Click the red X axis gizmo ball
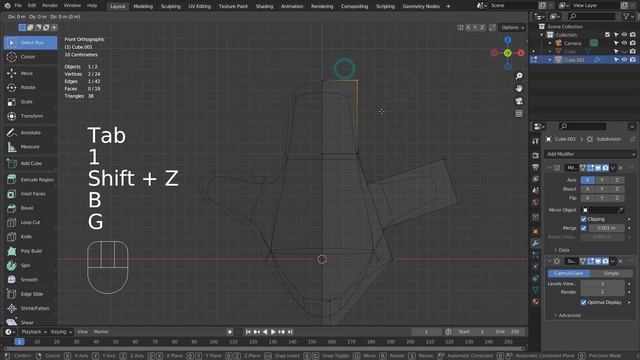Image resolution: width=640 pixels, height=360 pixels. (521, 53)
